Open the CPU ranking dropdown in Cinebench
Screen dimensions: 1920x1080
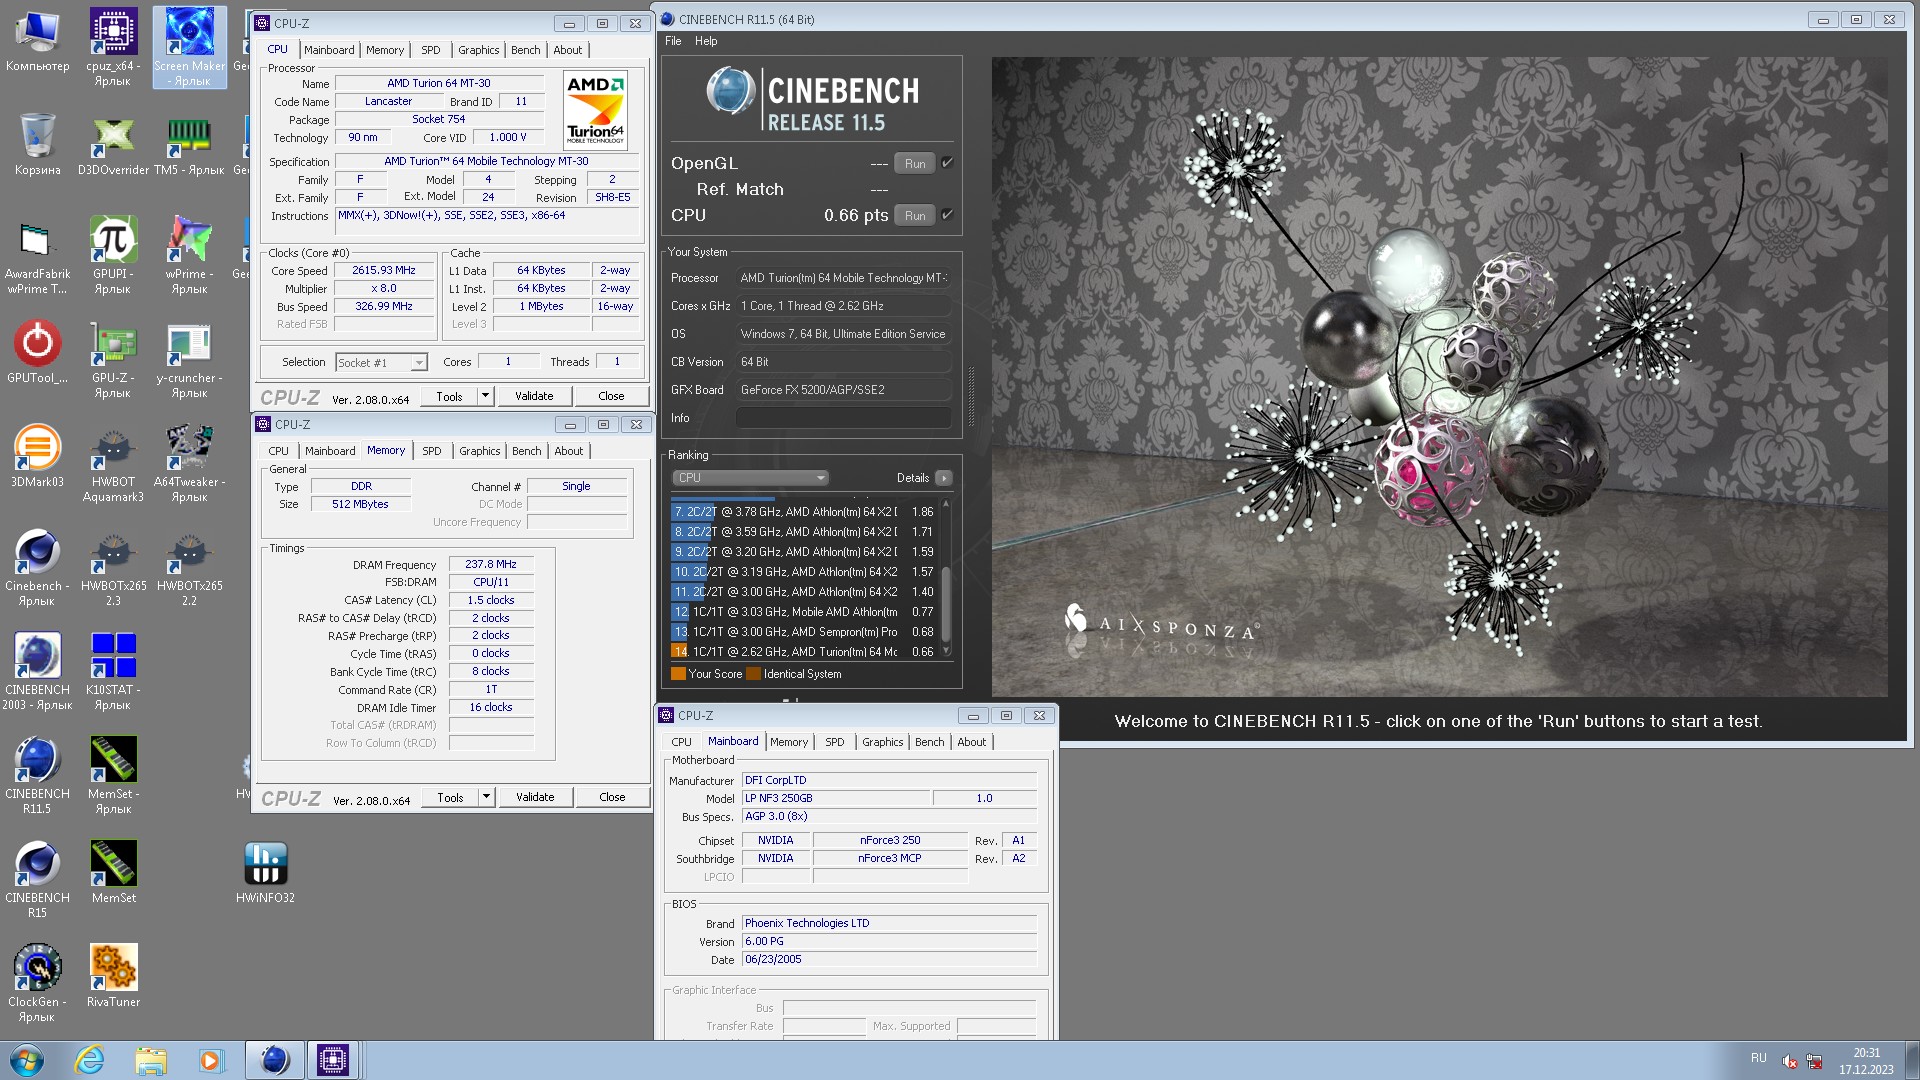750,478
